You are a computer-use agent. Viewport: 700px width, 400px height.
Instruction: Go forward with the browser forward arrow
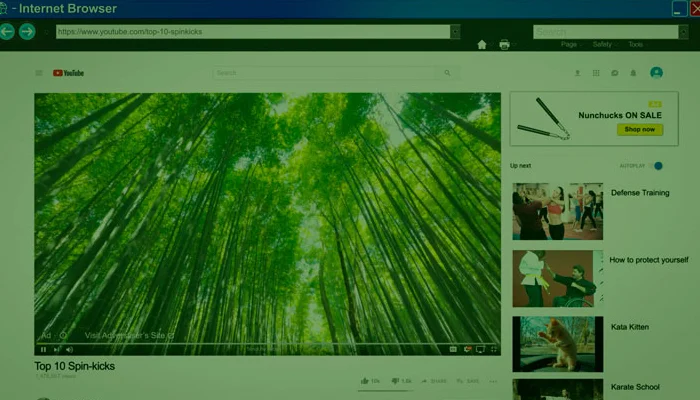[x=27, y=32]
